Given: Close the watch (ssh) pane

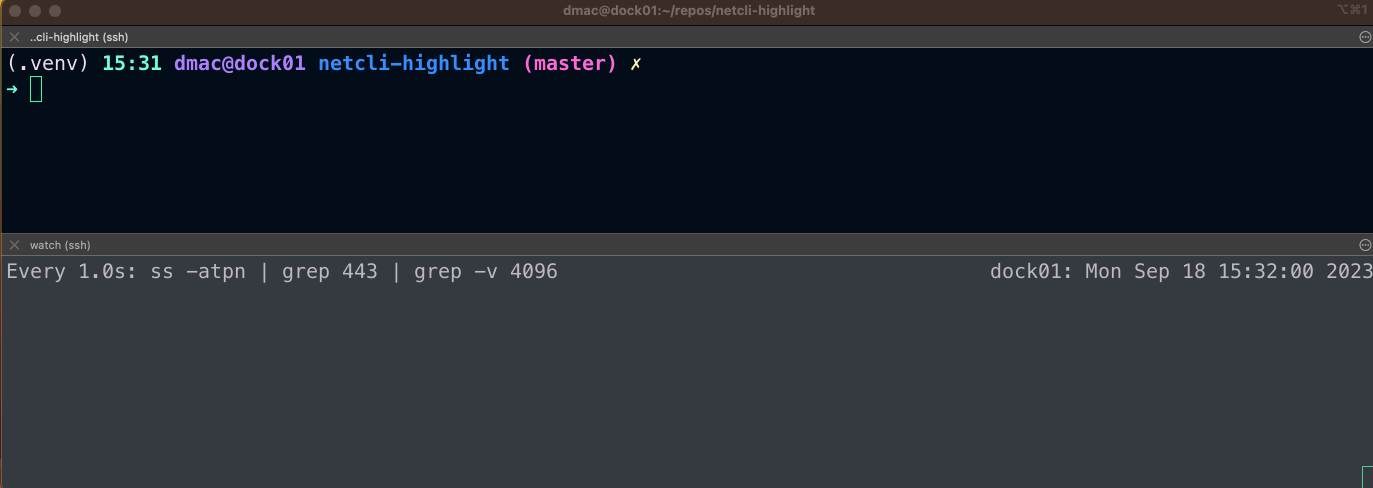Looking at the screenshot, I should point(14,245).
